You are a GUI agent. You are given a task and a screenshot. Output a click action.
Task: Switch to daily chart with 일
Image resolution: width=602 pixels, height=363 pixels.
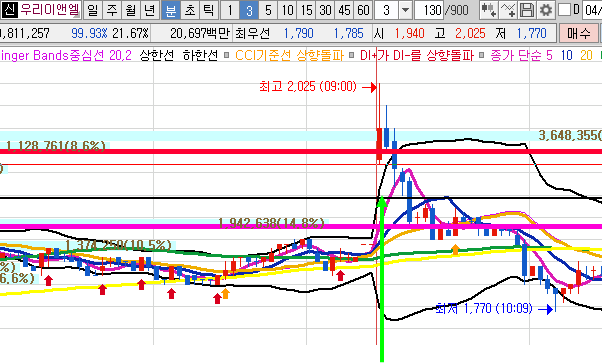click(x=93, y=10)
